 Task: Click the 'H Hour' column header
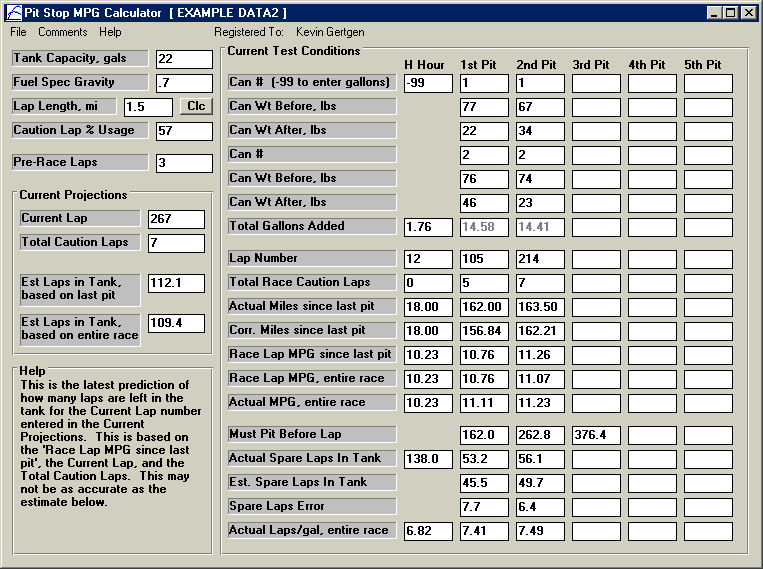click(x=424, y=65)
